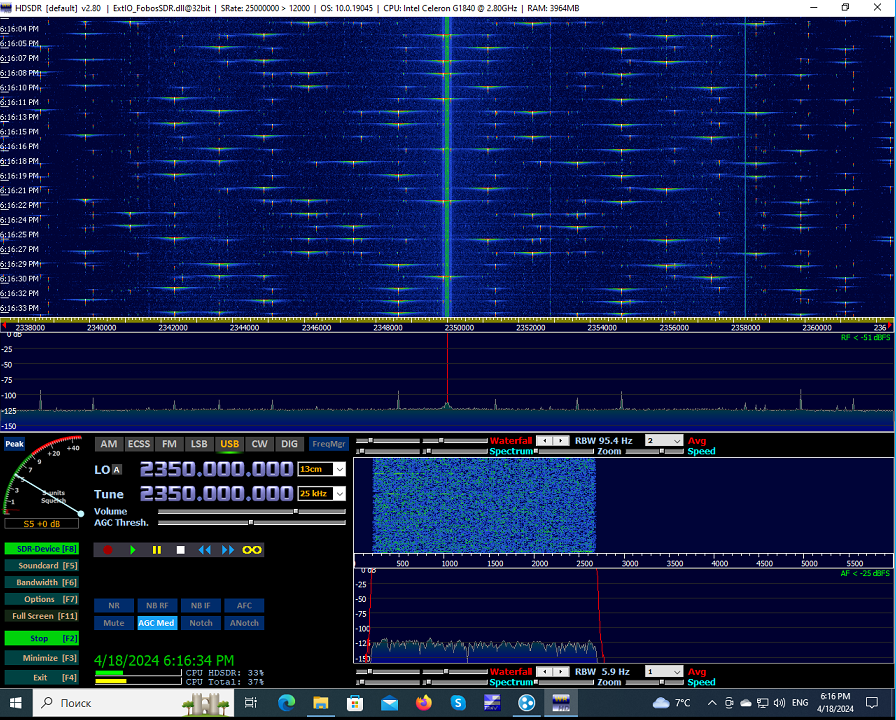Open the 13cm band preset dropdown
Screen dimensions: 896x720
pyautogui.click(x=320, y=468)
